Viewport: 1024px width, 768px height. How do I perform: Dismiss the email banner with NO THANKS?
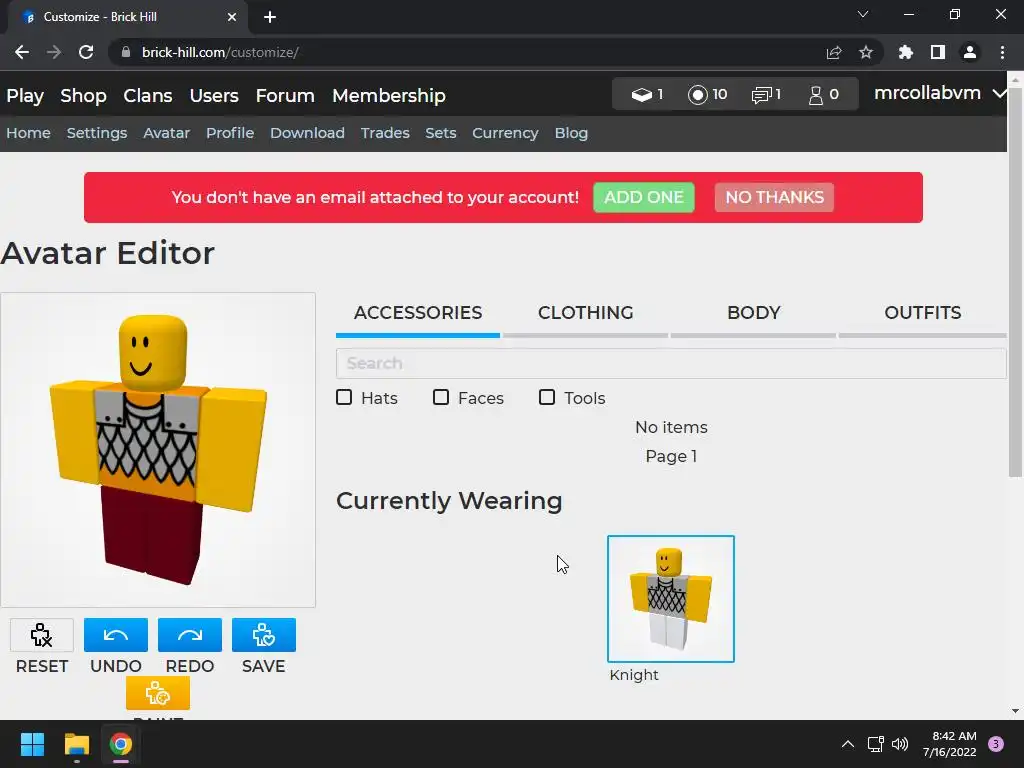click(775, 197)
